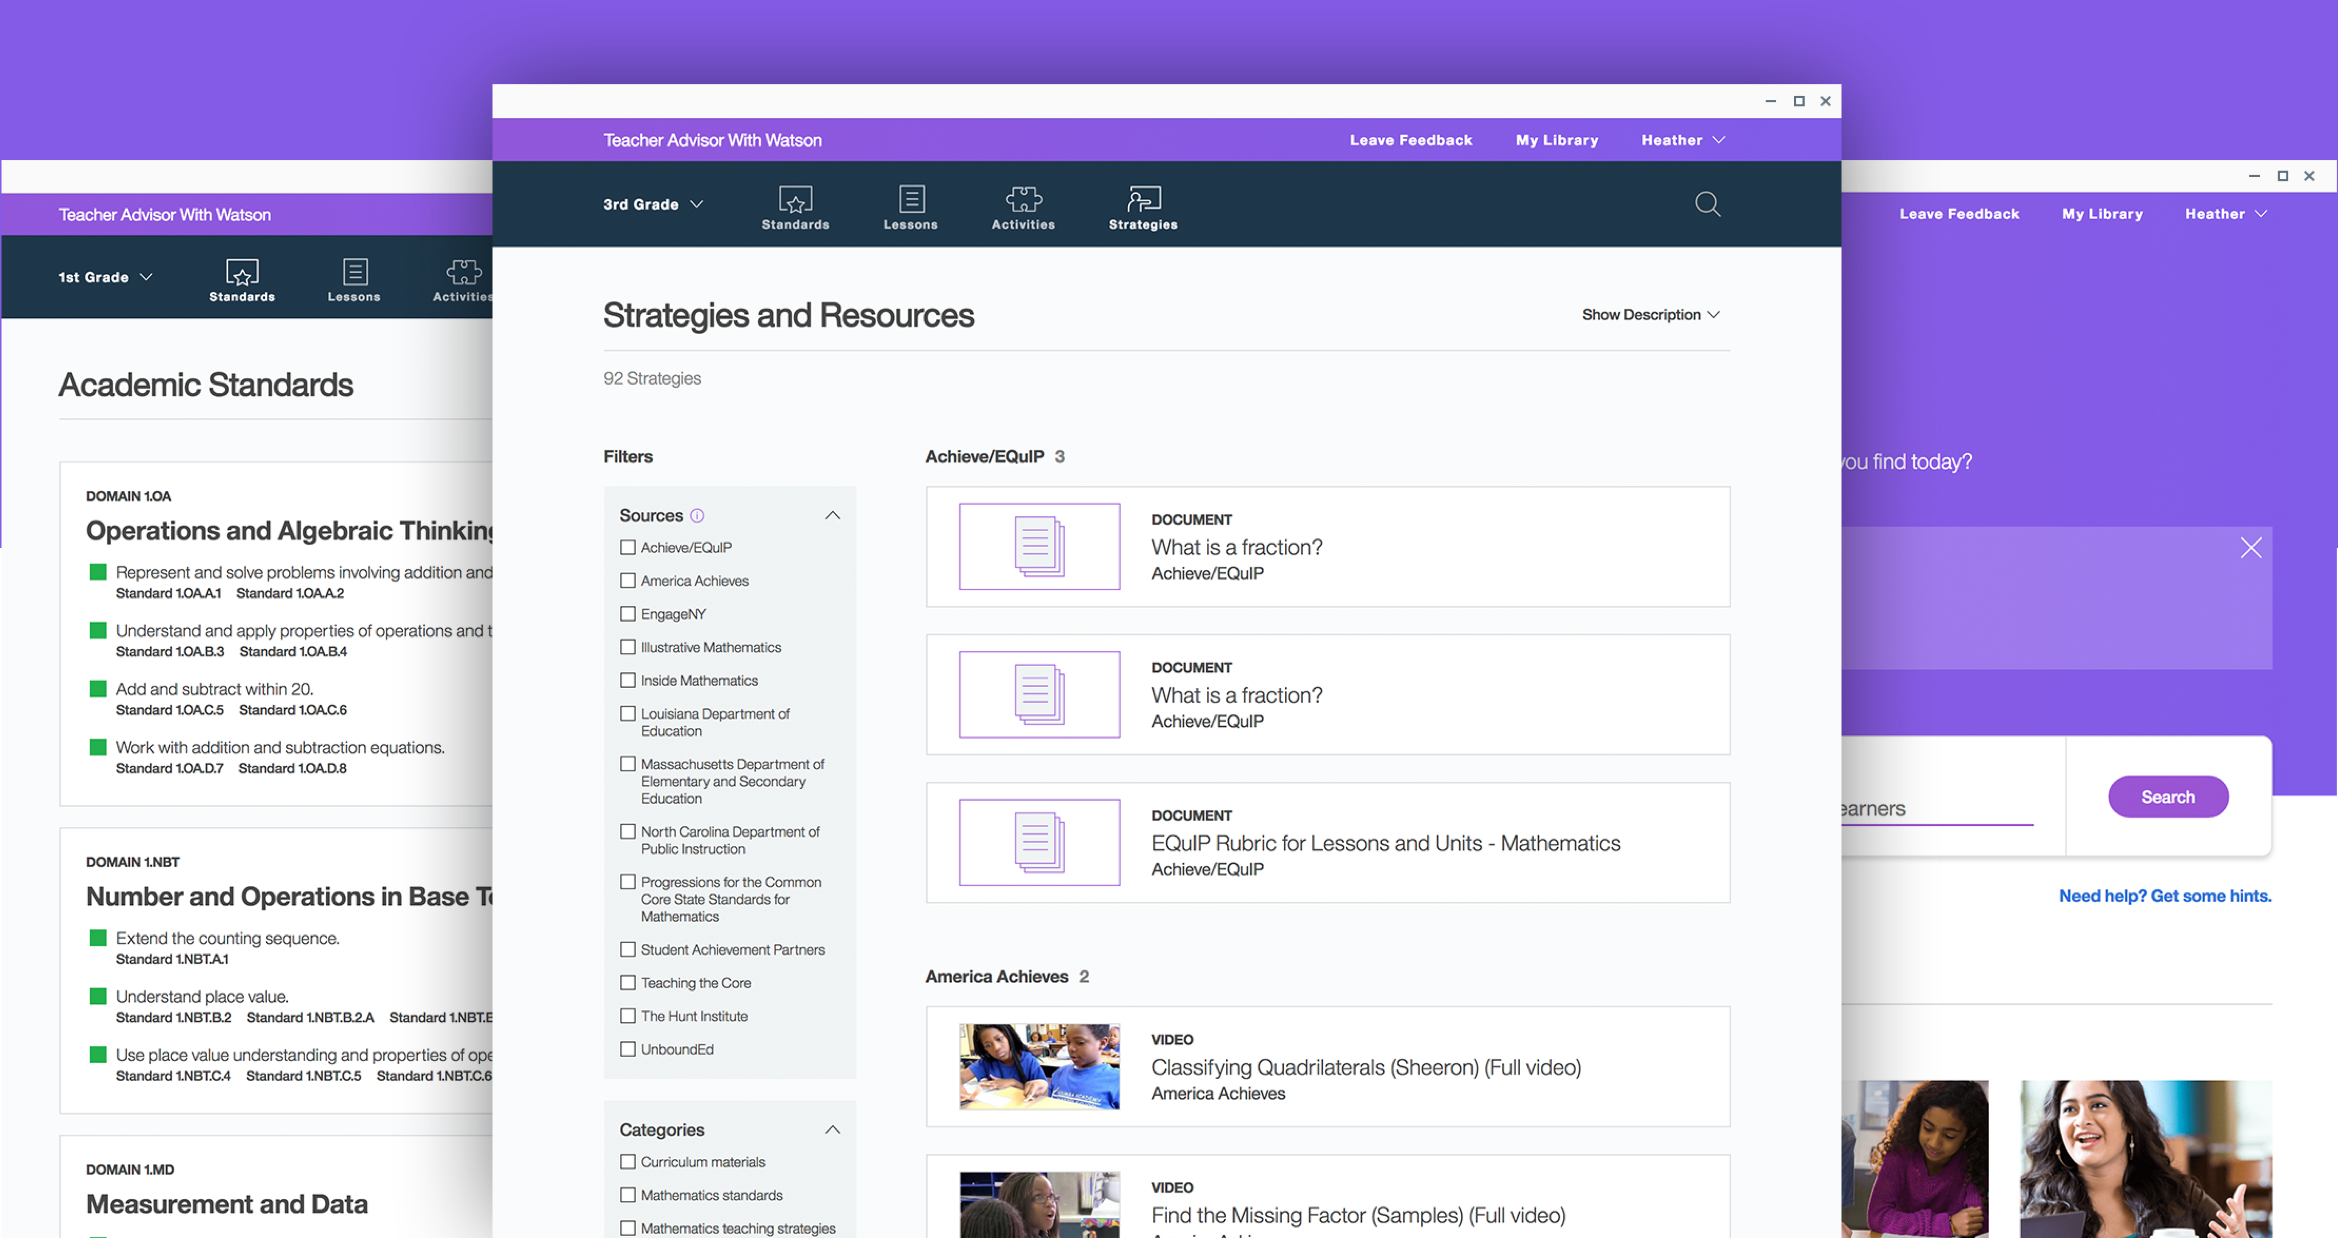Collapse the Sources filter section
This screenshot has width=2338, height=1238.
[833, 515]
